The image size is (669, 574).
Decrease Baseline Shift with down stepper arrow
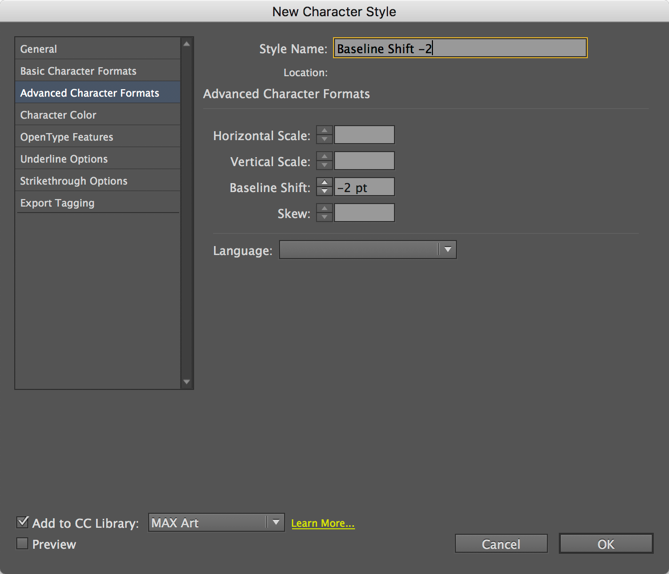[x=324, y=191]
